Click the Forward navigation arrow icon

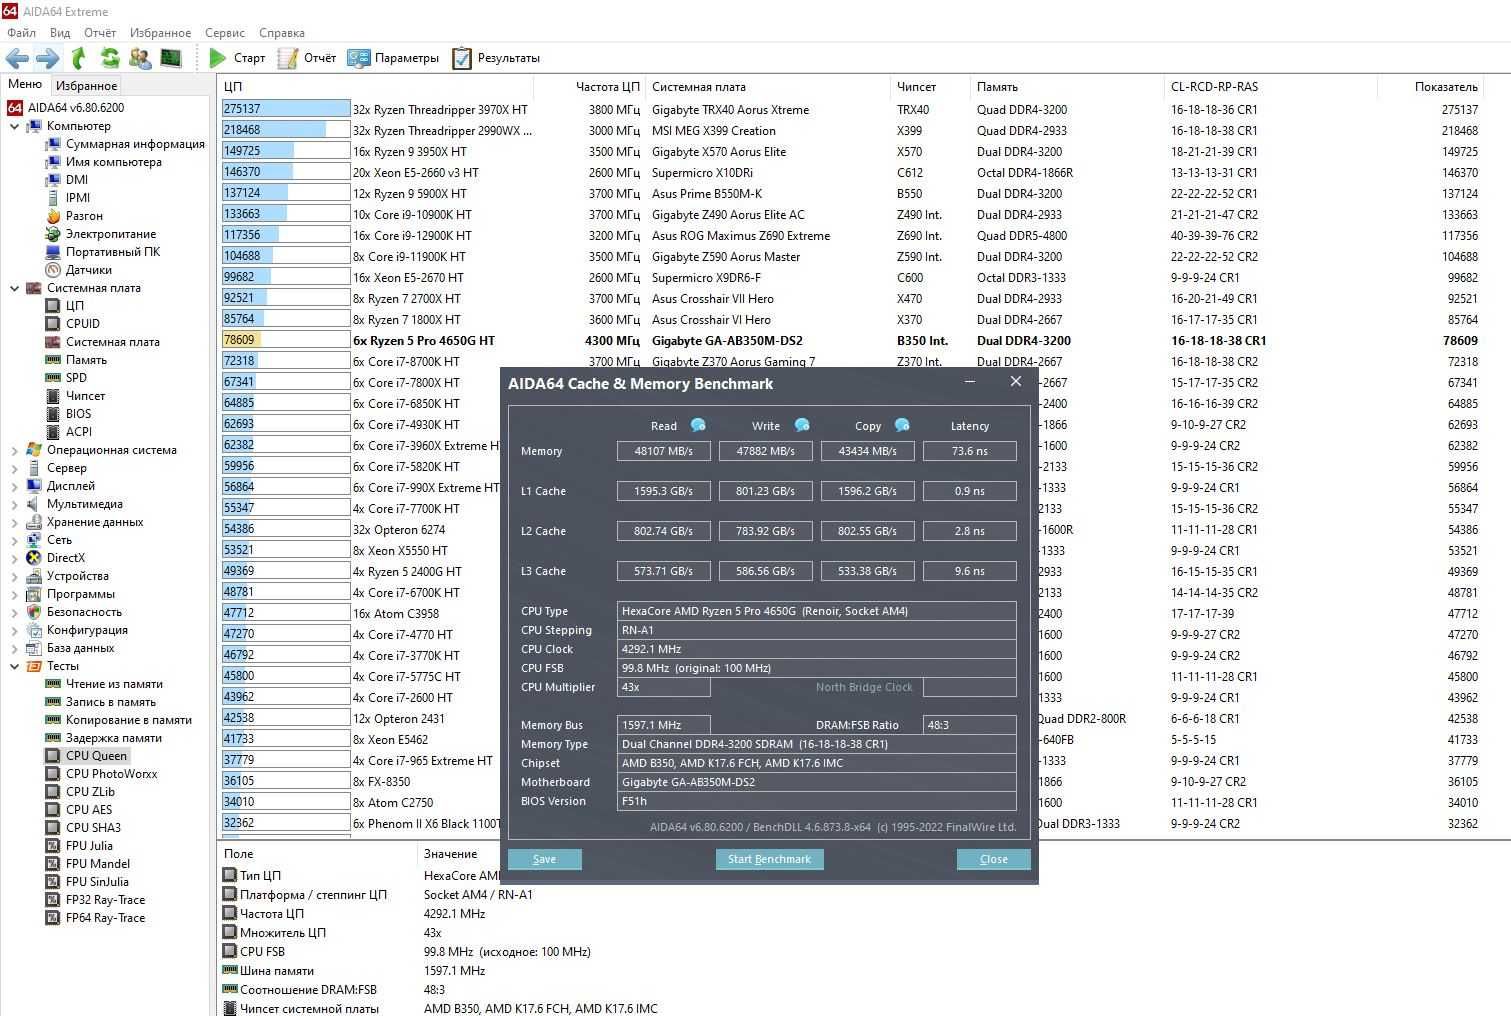pos(47,58)
